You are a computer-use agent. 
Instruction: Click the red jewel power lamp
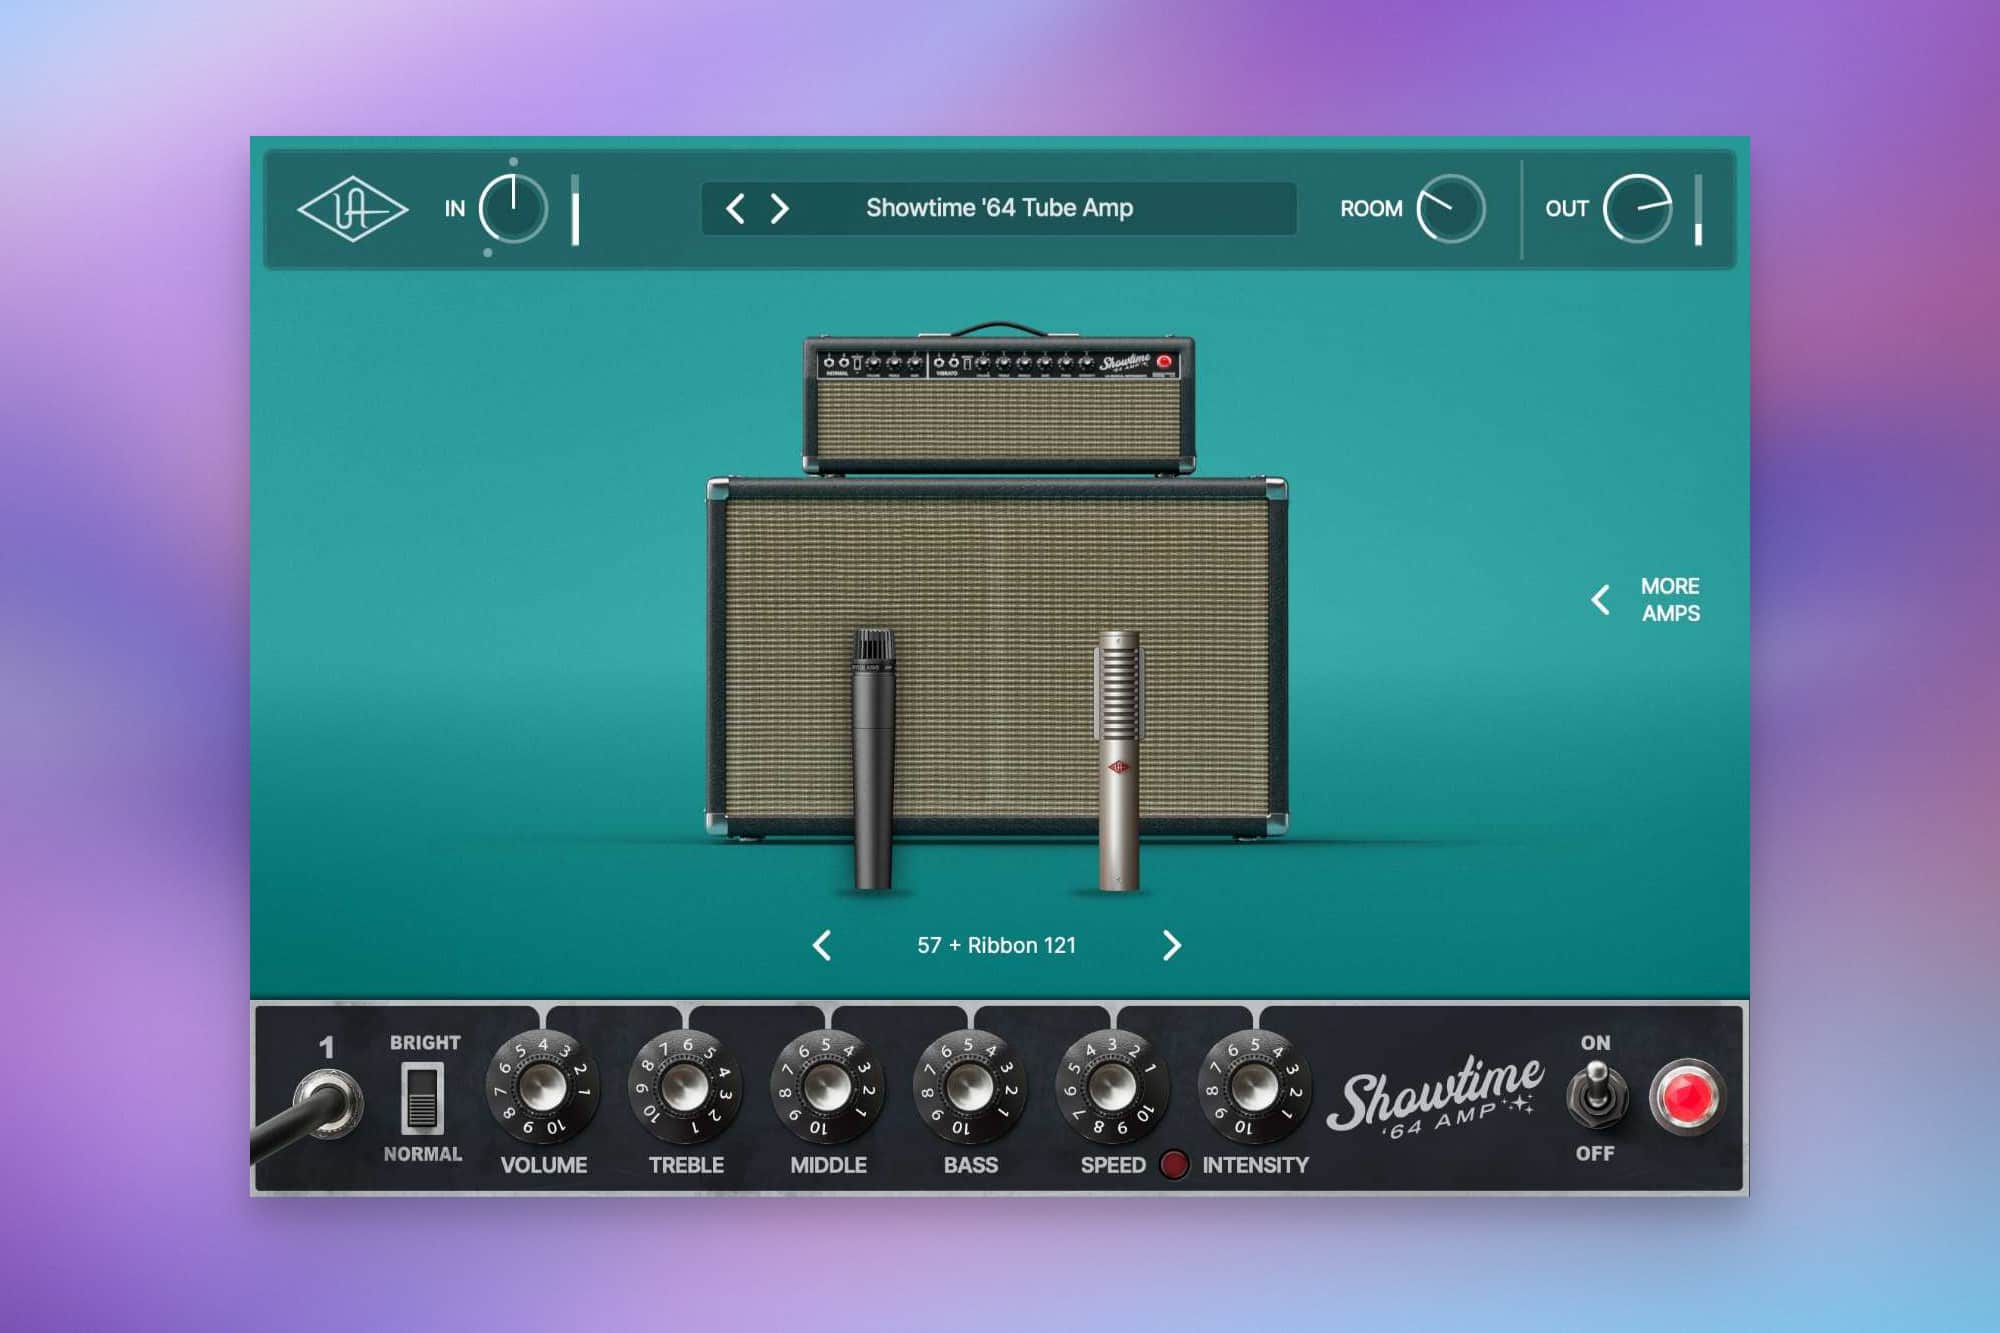point(1687,1097)
